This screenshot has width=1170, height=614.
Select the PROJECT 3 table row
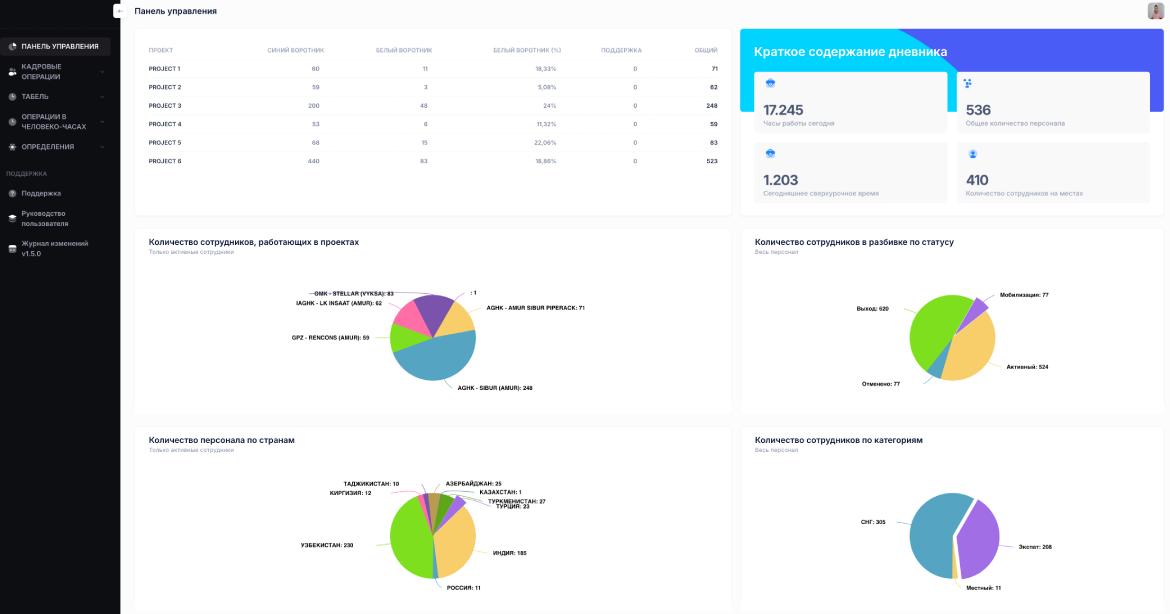coord(432,106)
